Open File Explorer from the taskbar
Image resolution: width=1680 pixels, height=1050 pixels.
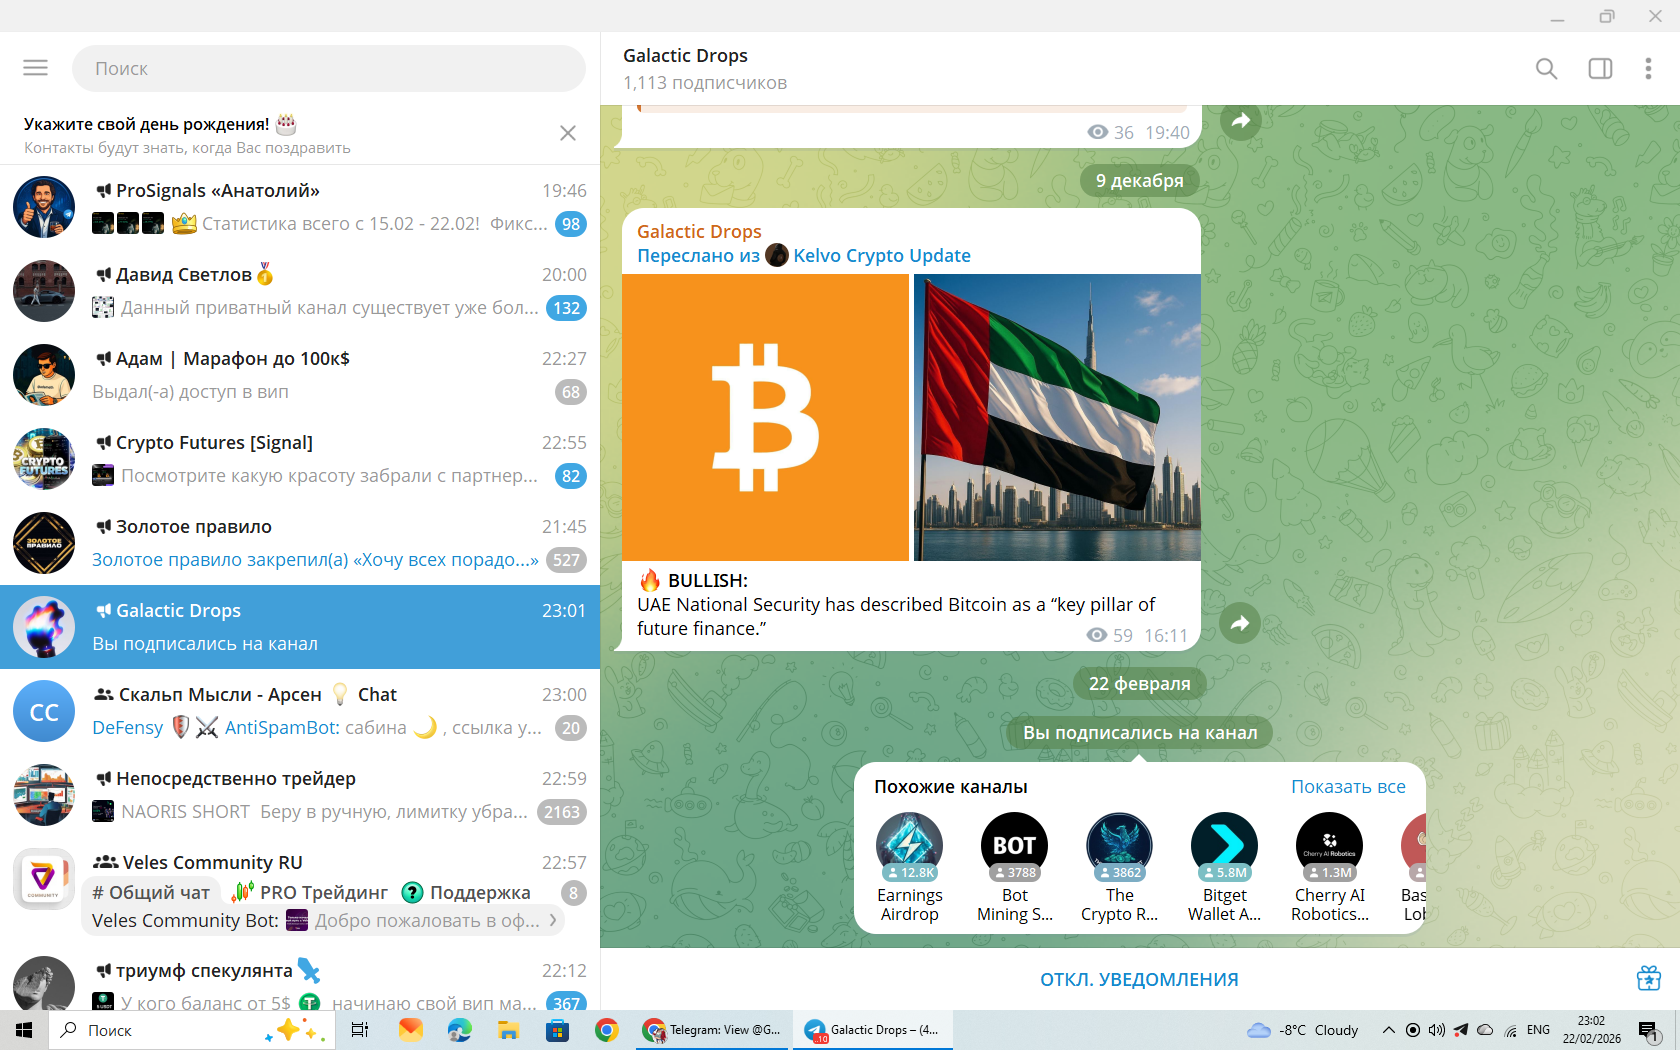pos(508,1030)
